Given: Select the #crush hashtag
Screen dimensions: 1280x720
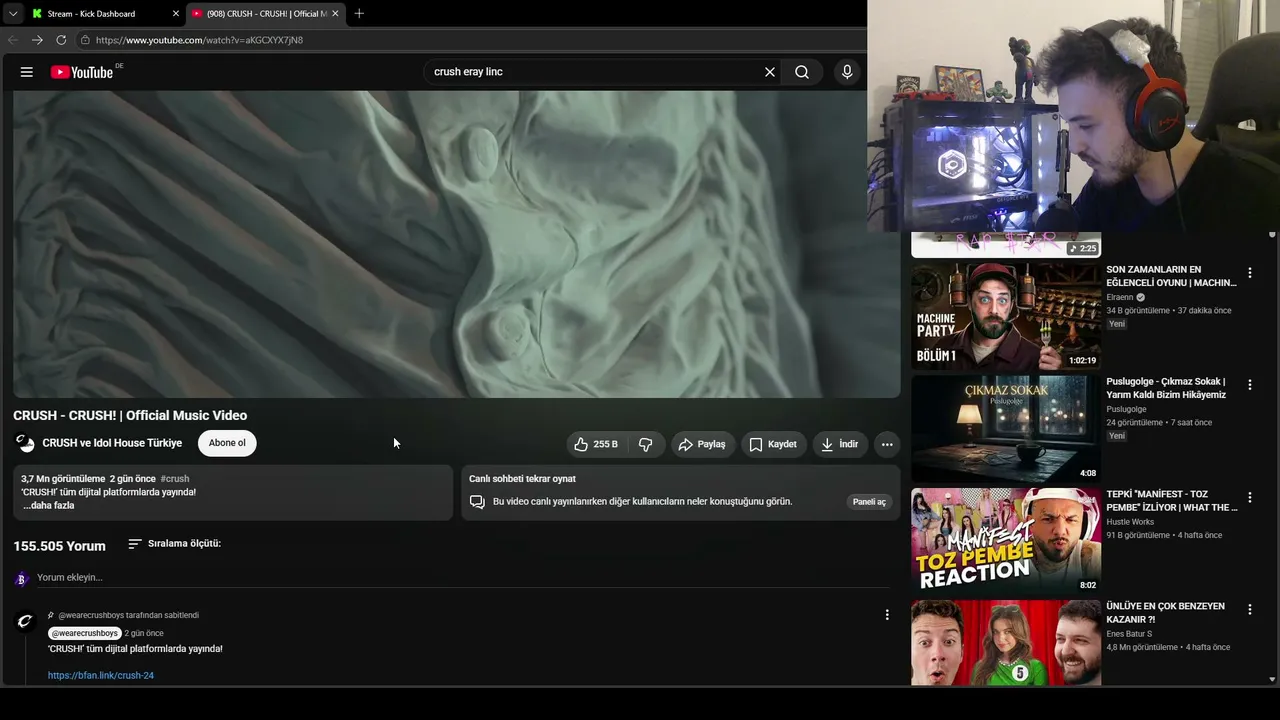Looking at the screenshot, I should point(175,479).
